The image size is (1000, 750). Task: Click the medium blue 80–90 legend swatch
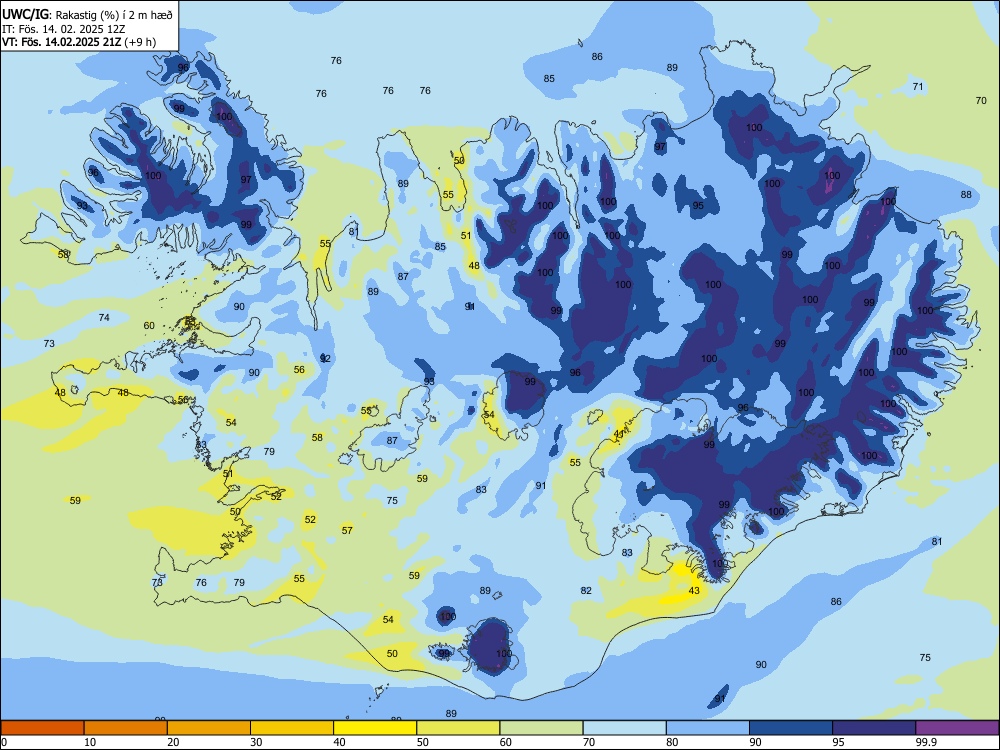click(x=708, y=728)
